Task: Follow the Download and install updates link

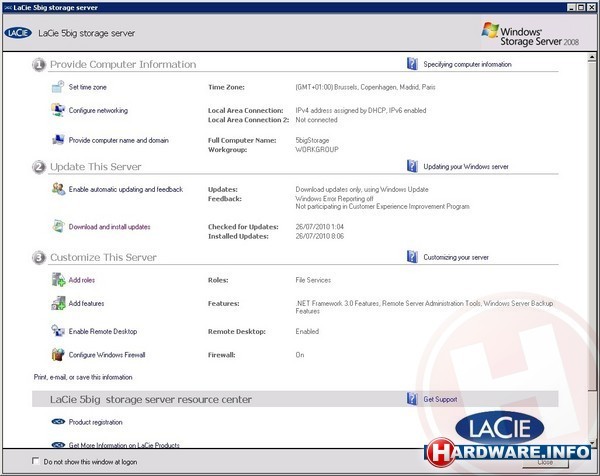Action: click(x=109, y=227)
